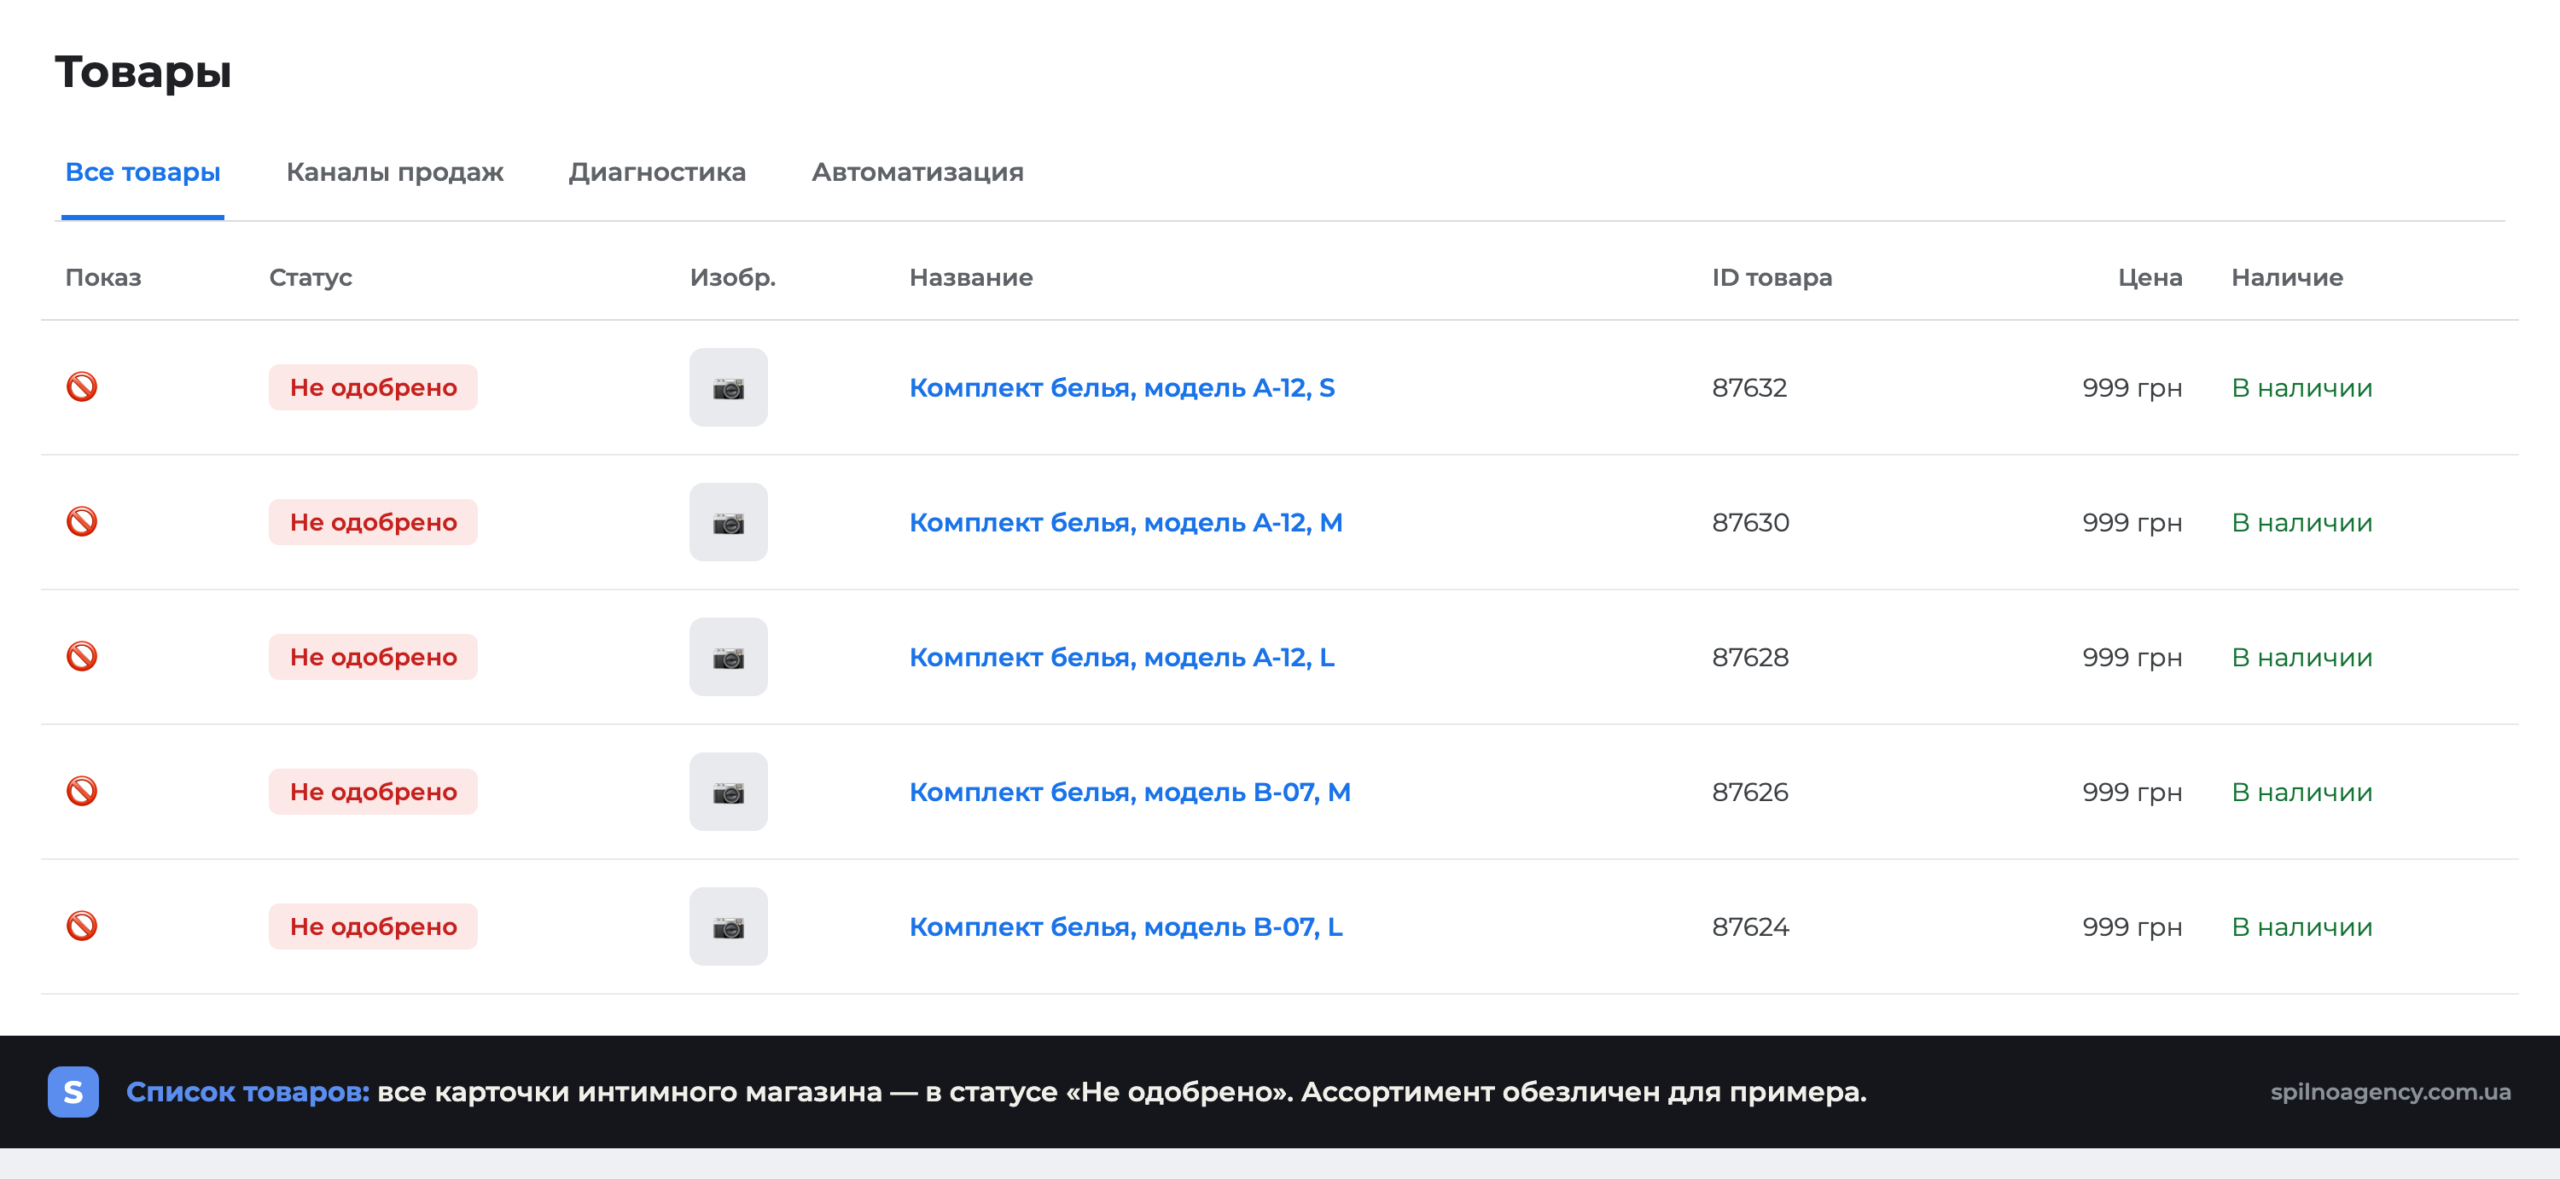This screenshot has height=1179, width=2560.
Task: Open the image placeholder for product 87628
Action: click(x=728, y=657)
